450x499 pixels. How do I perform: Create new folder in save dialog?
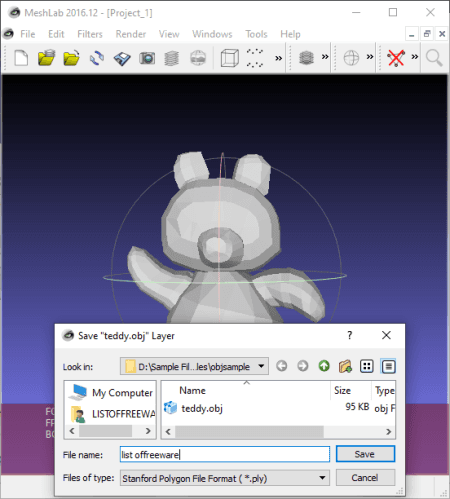tap(345, 366)
